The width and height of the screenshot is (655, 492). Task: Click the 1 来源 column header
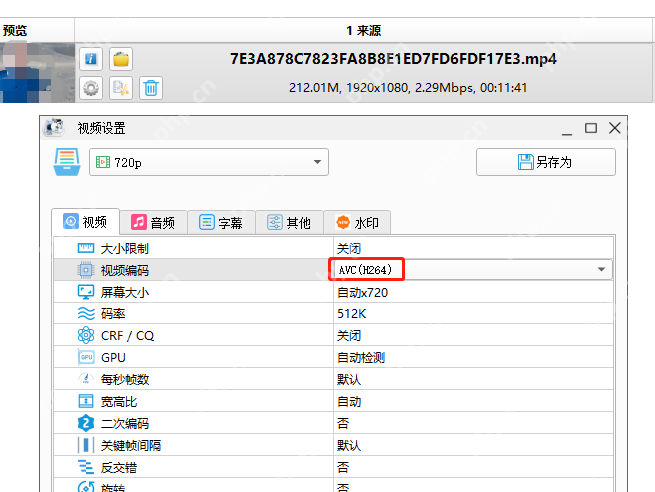[x=363, y=30]
